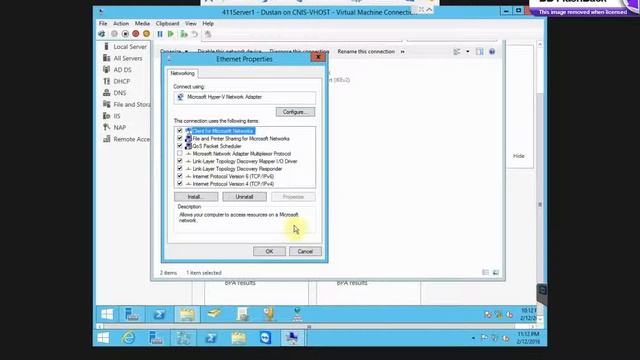Click the Turn Off VM toolbar icon
This screenshot has height=360, width=640.
[125, 34]
